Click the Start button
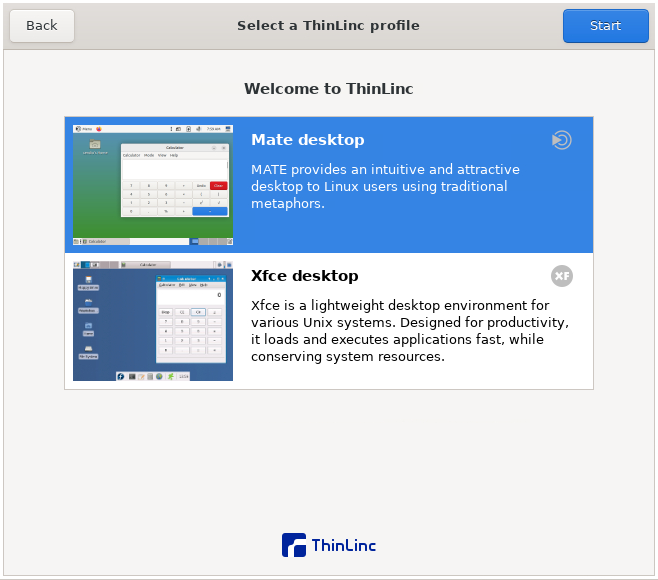The height and width of the screenshot is (580, 658). tap(606, 26)
